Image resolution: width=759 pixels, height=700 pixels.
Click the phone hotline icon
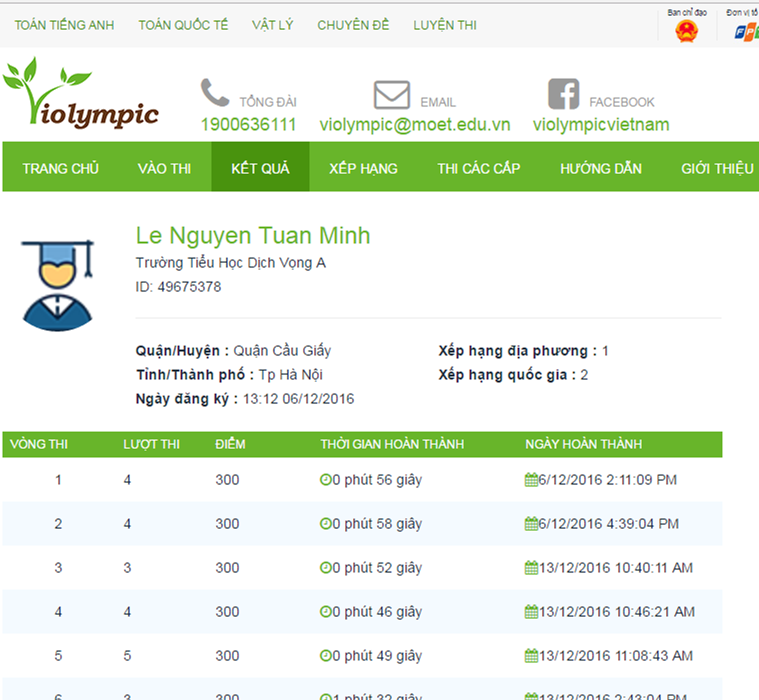(214, 93)
